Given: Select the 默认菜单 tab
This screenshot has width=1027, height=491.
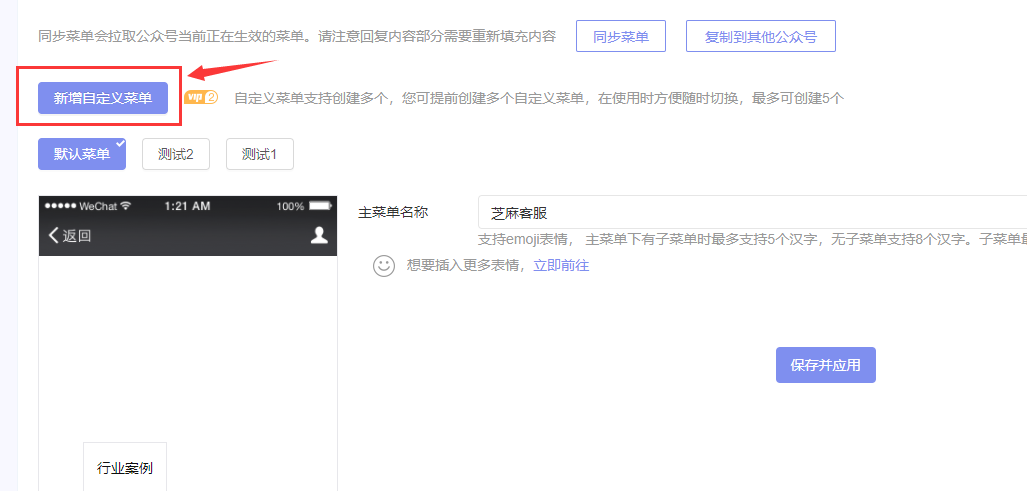Looking at the screenshot, I should point(82,154).
